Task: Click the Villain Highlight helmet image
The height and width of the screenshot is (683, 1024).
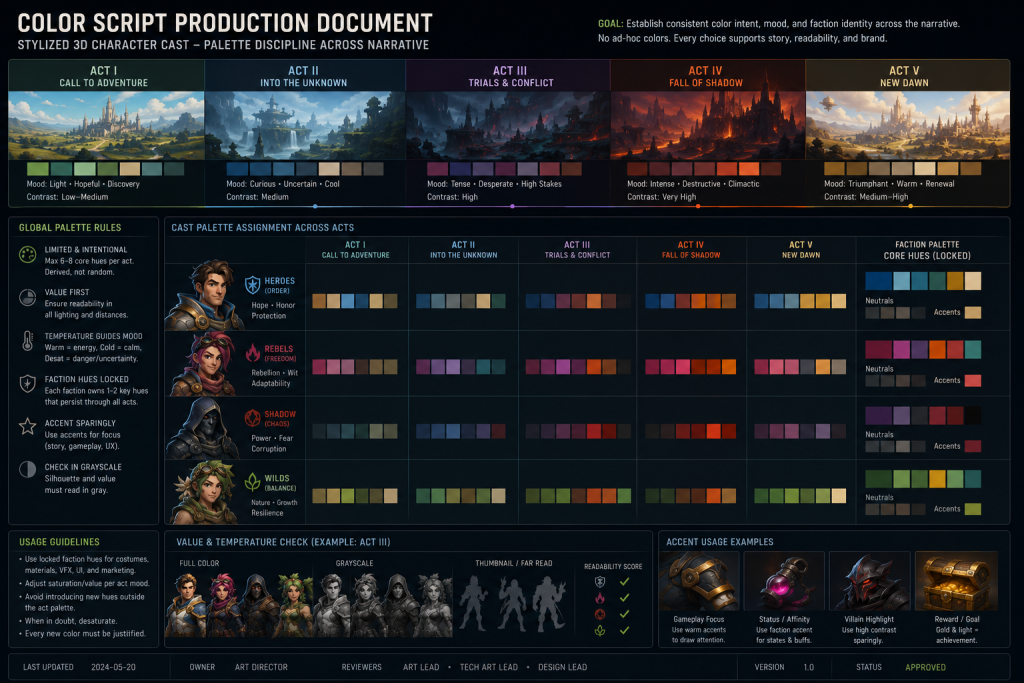Action: pos(870,582)
